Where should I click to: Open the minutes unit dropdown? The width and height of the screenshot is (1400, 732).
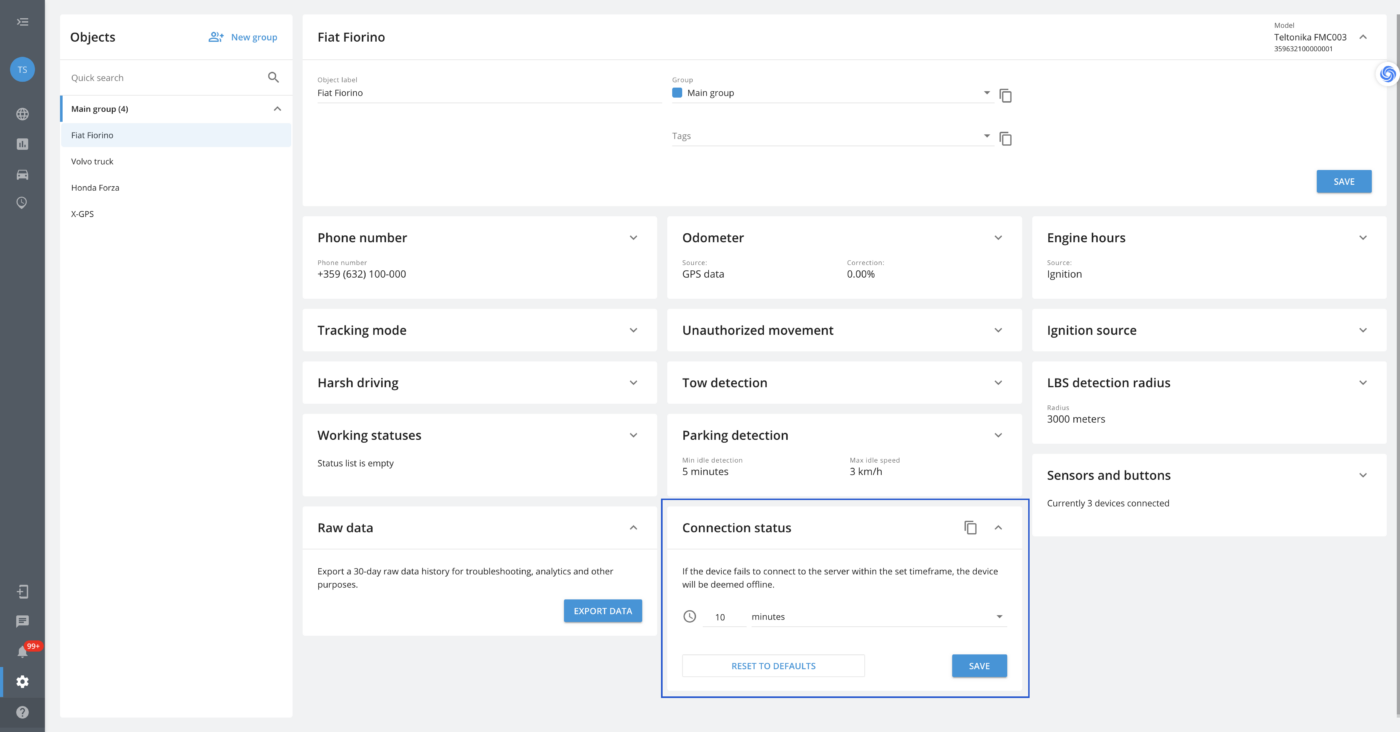pos(997,616)
